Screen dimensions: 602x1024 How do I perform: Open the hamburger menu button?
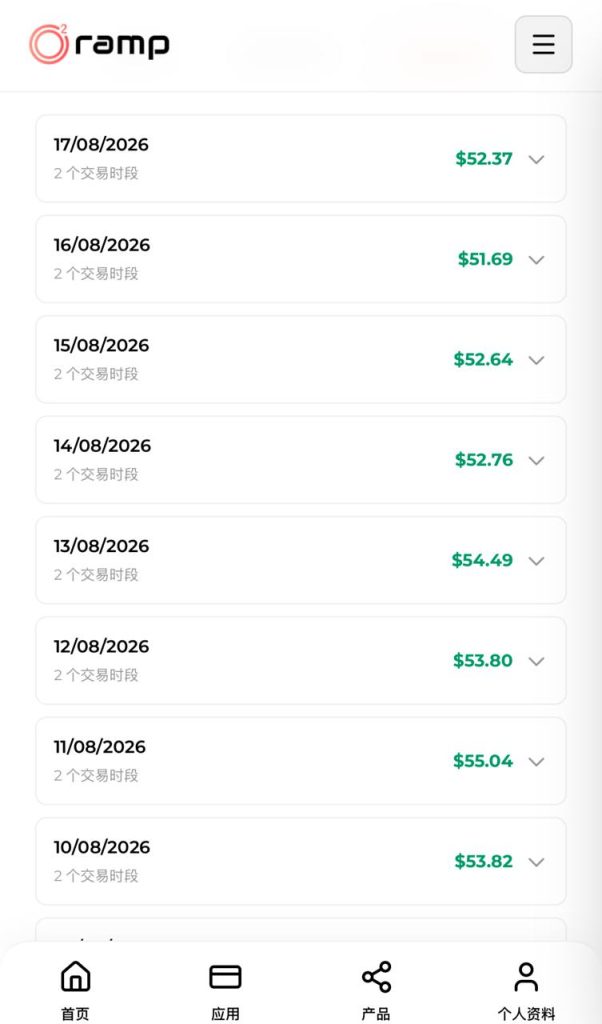(x=543, y=44)
